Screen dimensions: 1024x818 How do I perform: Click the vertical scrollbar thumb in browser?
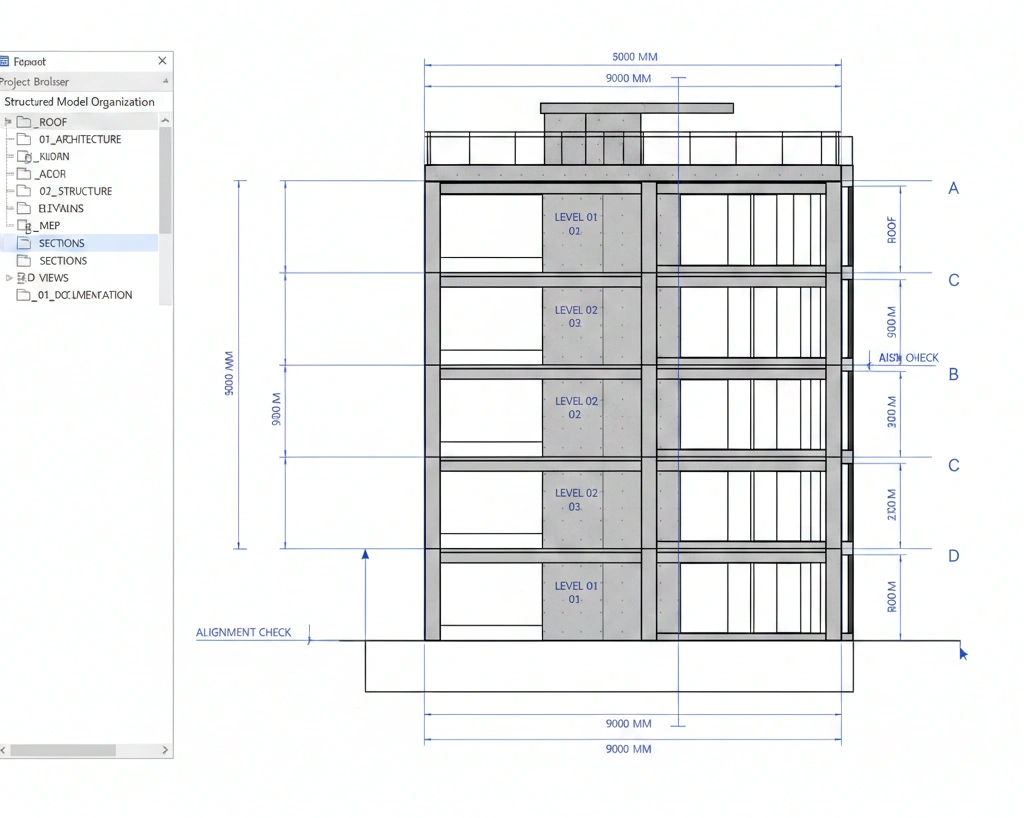[165, 181]
